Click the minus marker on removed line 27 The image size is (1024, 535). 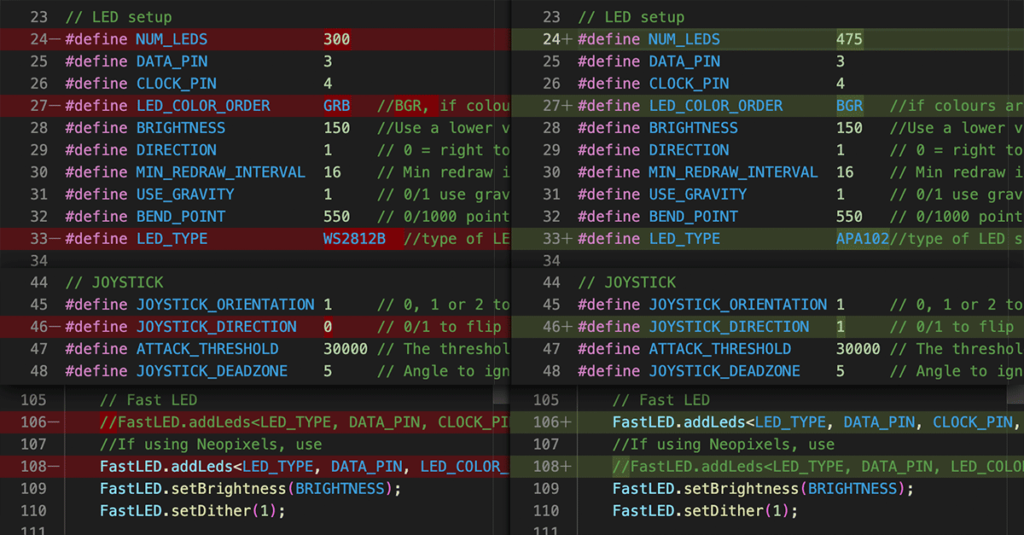click(56, 106)
